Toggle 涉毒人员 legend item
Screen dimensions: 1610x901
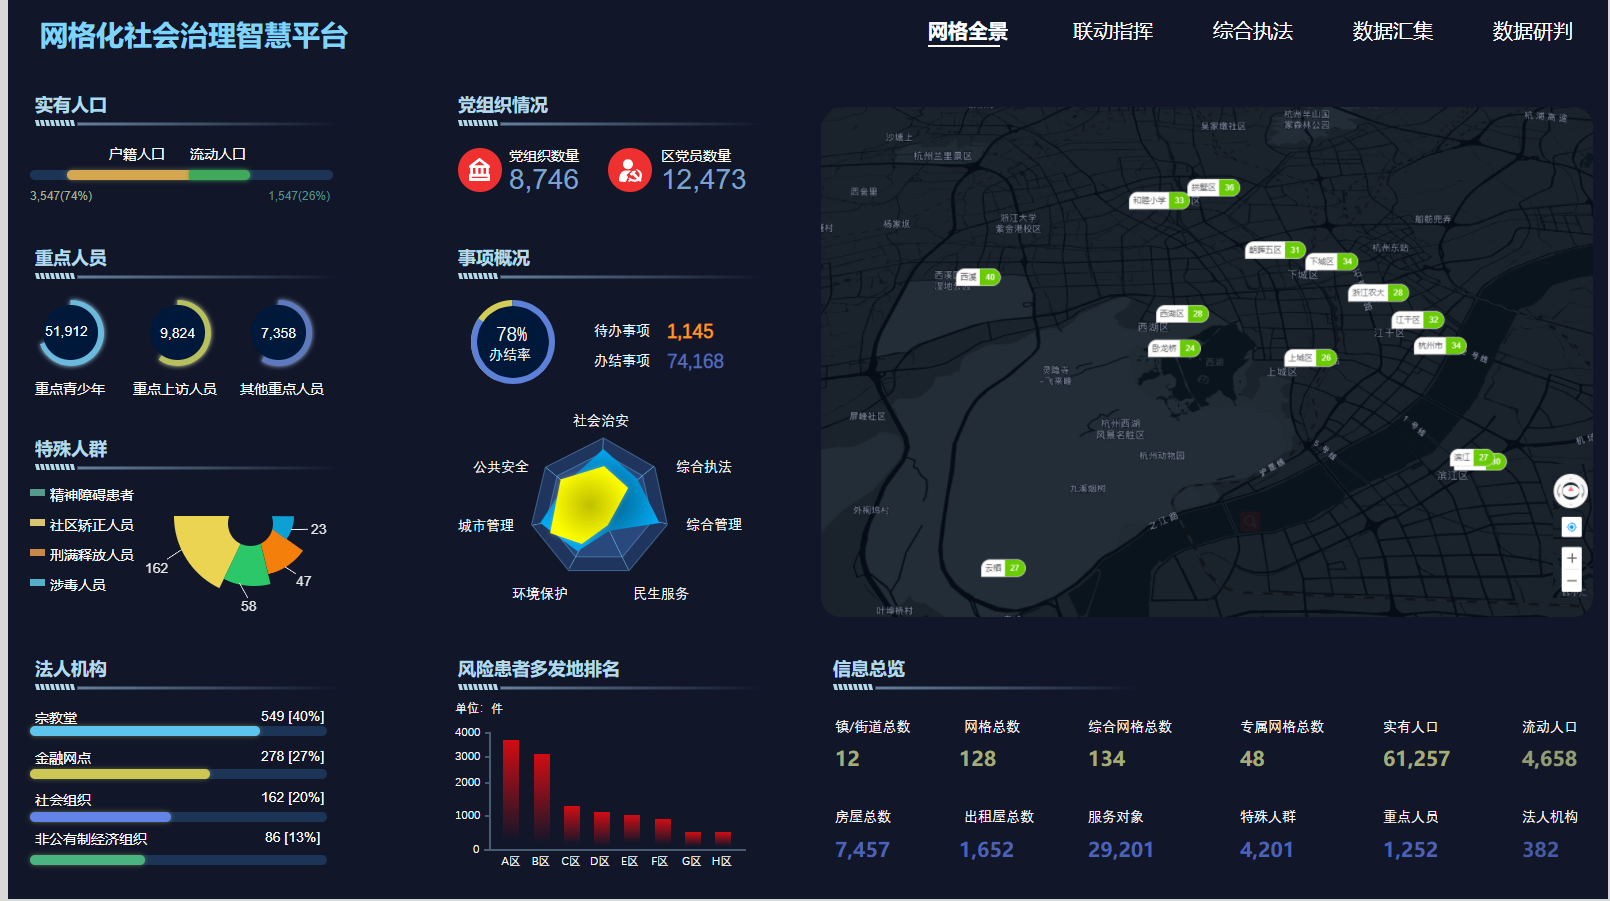(x=68, y=585)
